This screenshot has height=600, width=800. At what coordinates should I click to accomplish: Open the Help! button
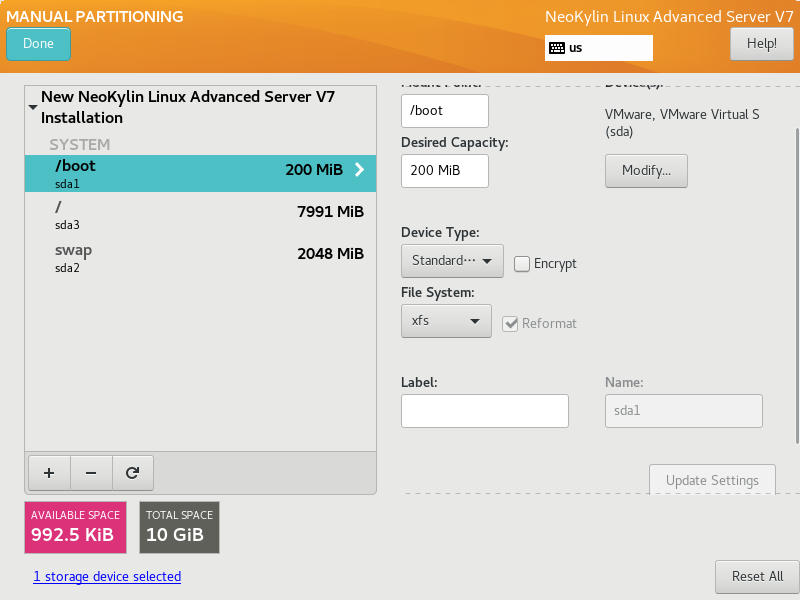click(x=762, y=44)
